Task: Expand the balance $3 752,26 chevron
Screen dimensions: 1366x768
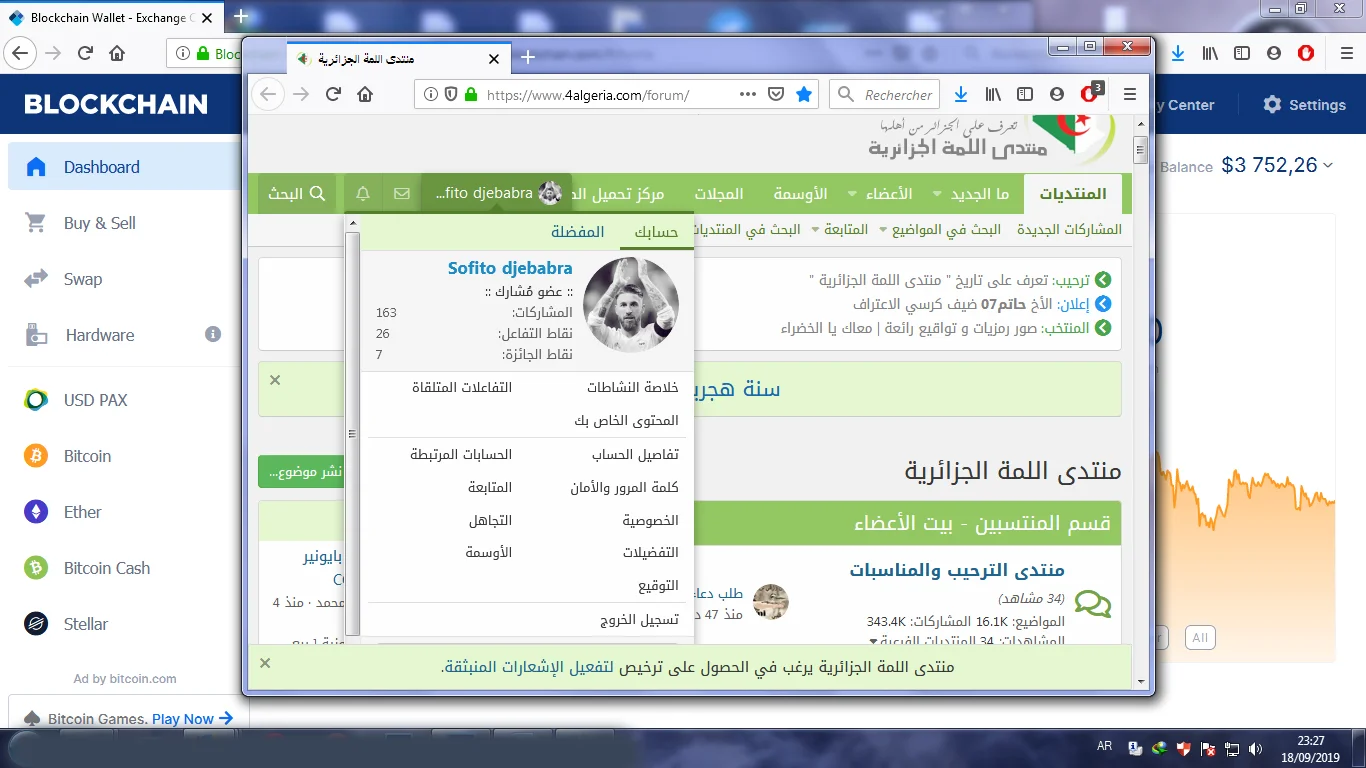Action: point(1328,166)
